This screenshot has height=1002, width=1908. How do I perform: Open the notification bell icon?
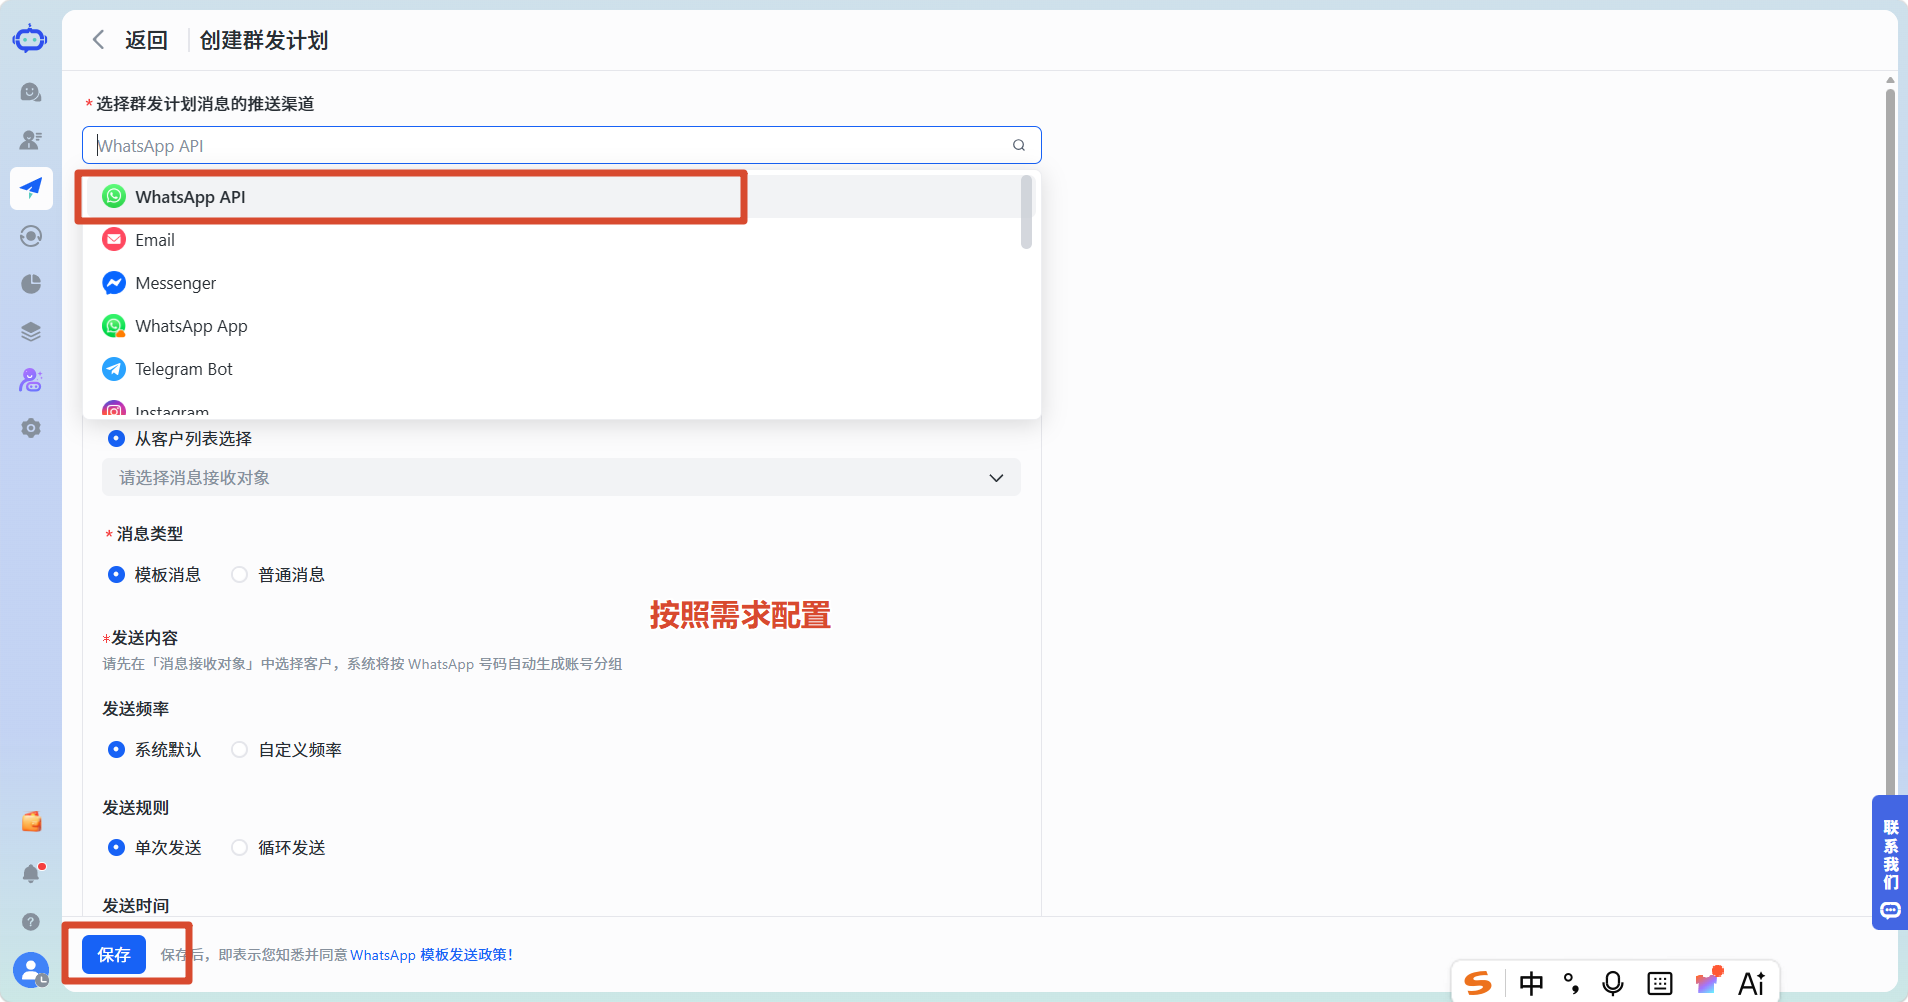coord(31,873)
